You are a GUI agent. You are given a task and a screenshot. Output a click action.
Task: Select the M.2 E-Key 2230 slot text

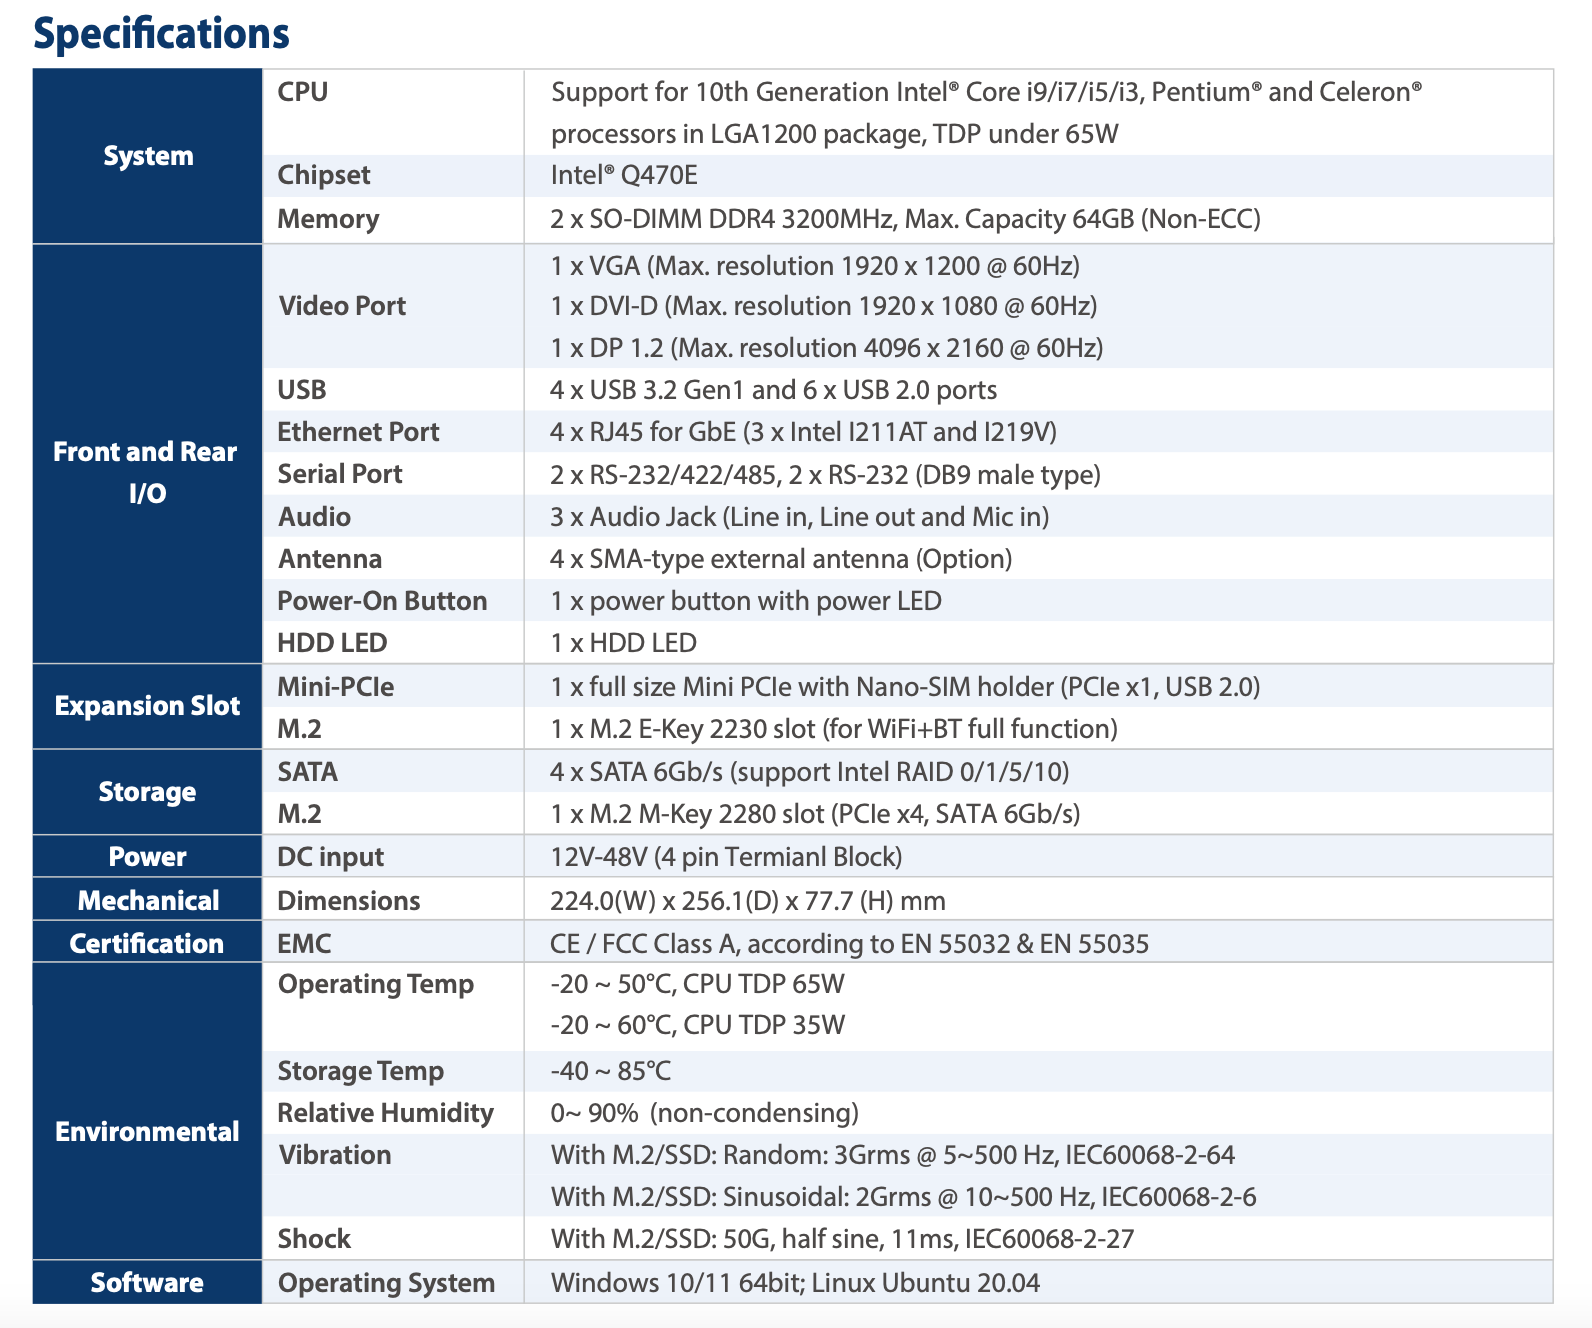[833, 729]
